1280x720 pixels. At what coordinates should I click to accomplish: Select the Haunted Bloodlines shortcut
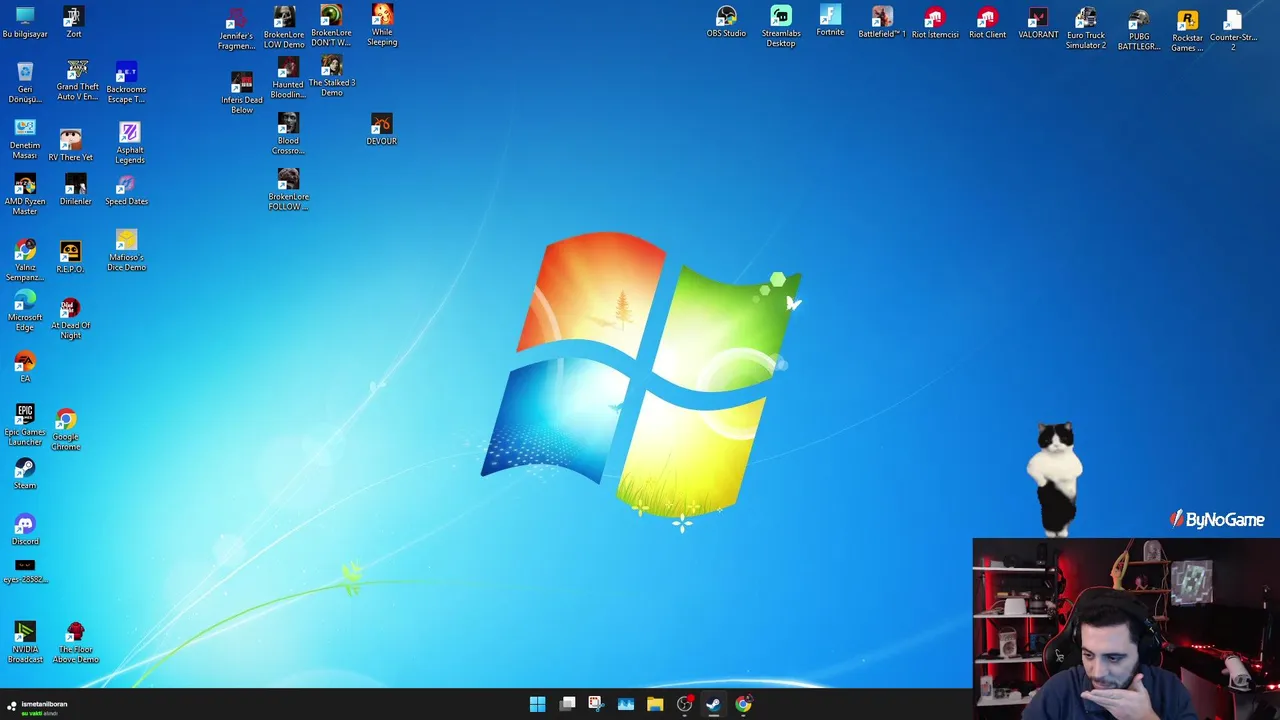tap(288, 78)
